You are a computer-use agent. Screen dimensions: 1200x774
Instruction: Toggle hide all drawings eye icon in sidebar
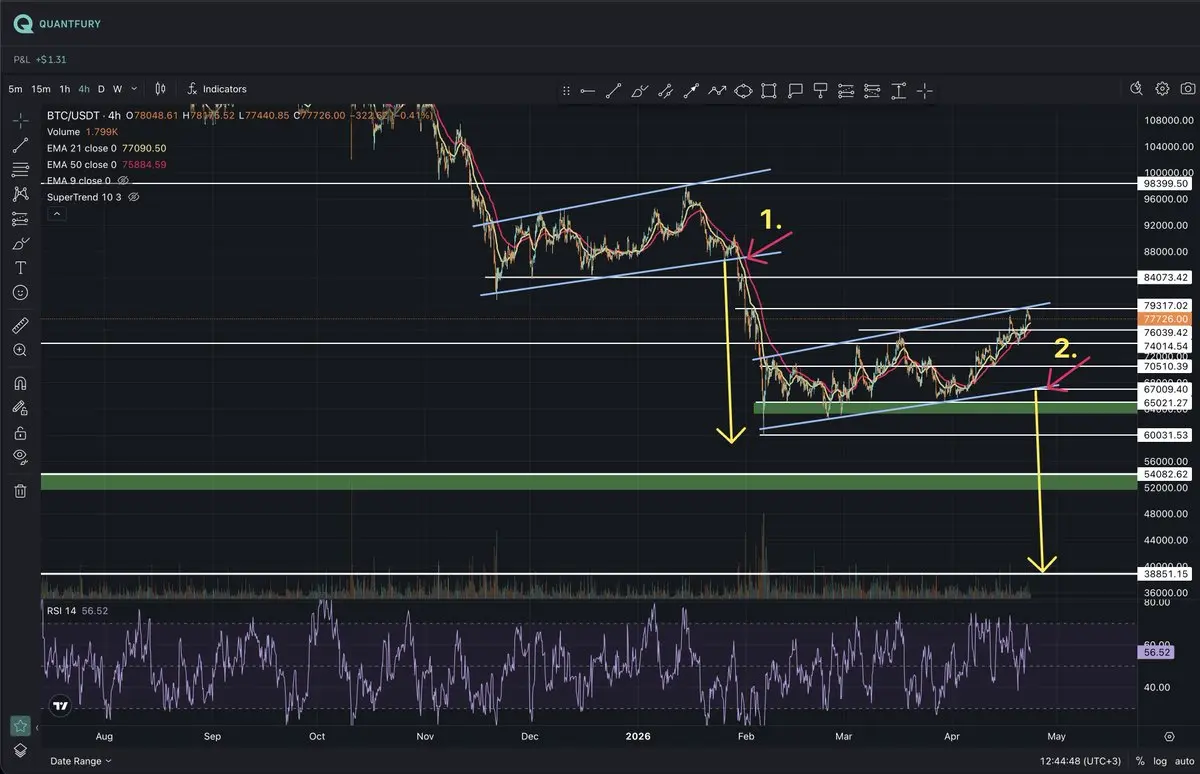tap(20, 457)
